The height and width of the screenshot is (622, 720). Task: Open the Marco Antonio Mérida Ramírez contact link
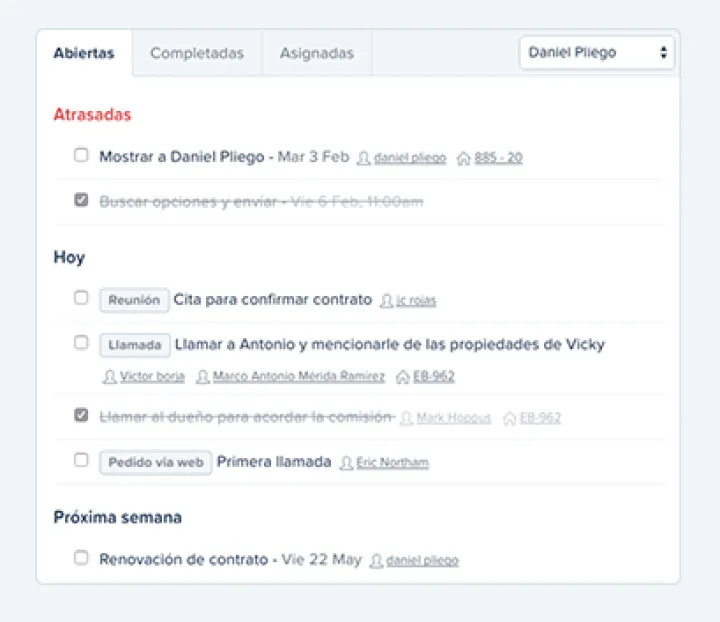(299, 377)
